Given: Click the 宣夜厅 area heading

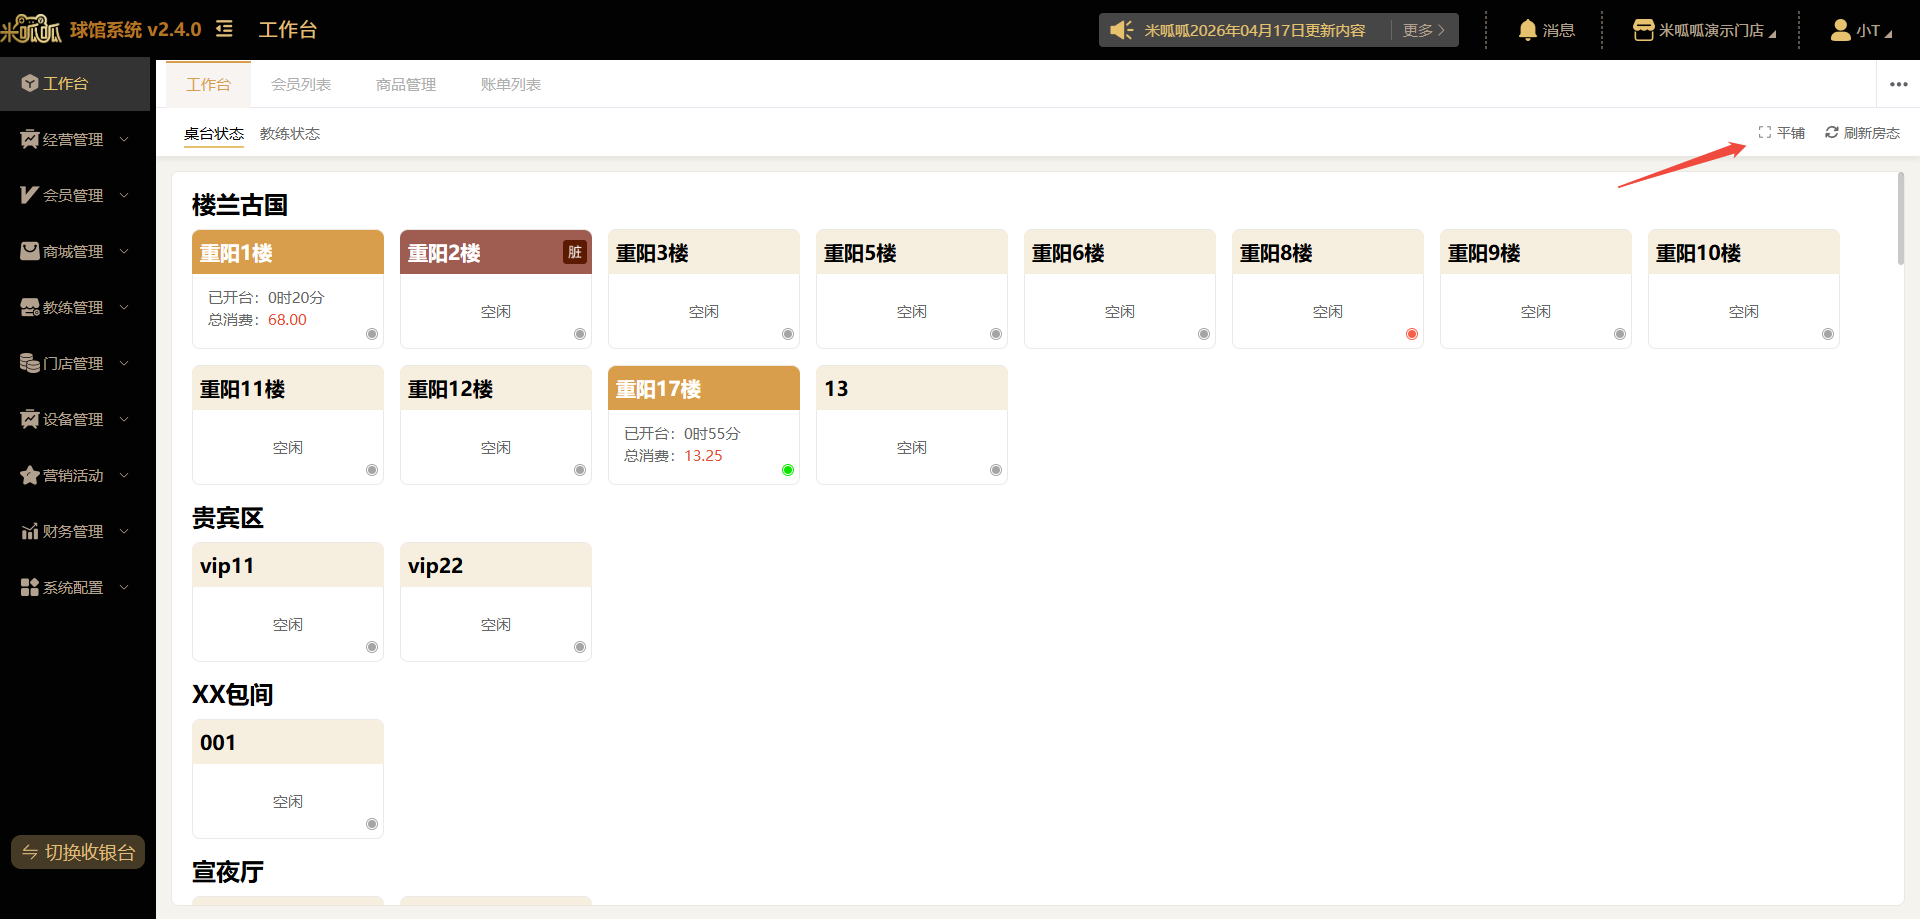Looking at the screenshot, I should point(228,872).
